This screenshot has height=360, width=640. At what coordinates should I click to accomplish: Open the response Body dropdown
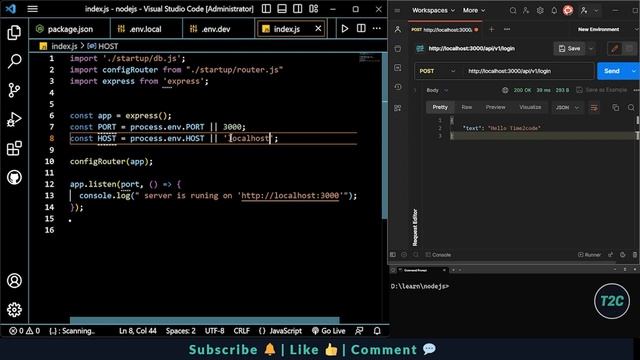[437, 90]
